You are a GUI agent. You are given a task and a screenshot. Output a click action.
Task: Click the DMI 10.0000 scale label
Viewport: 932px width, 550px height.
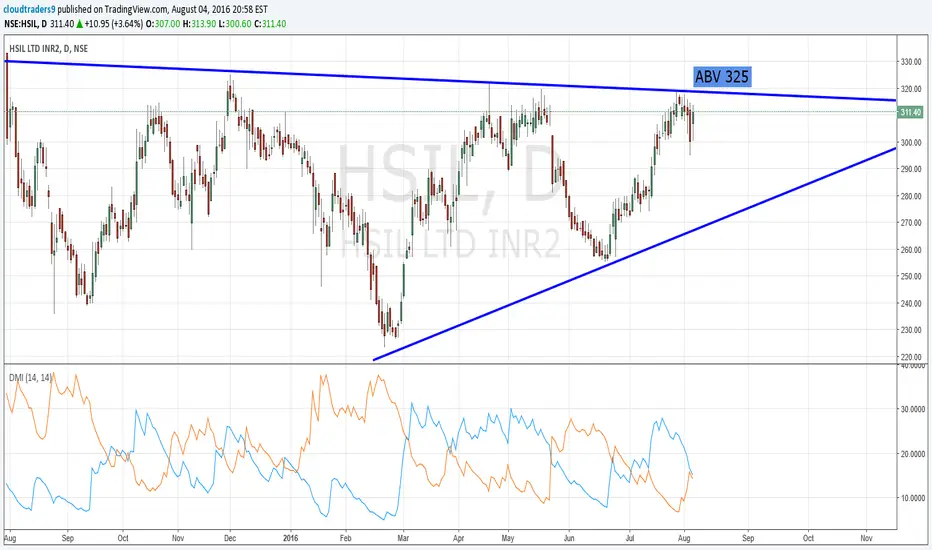pyautogui.click(x=912, y=498)
